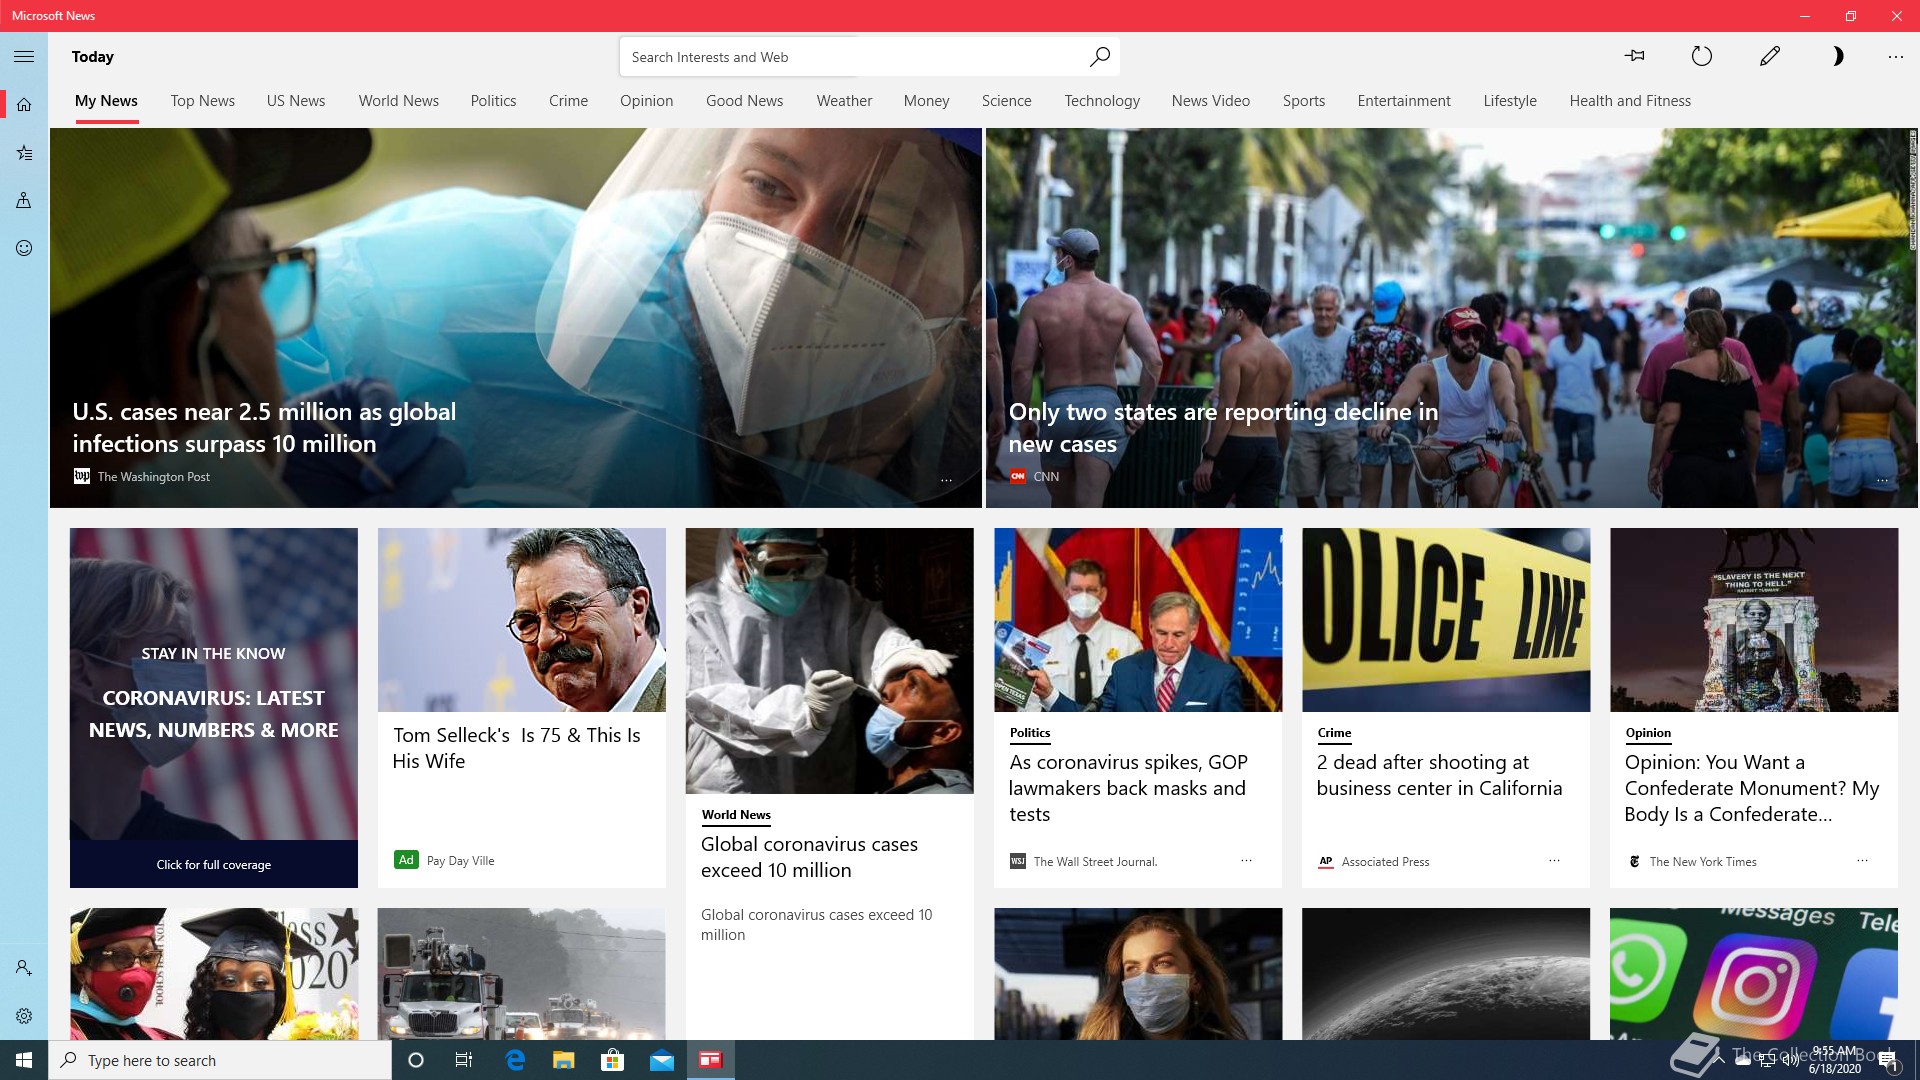Image resolution: width=1920 pixels, height=1080 pixels.
Task: Open 'U.S. cases near 2.5 million' headline
Action: click(x=264, y=428)
